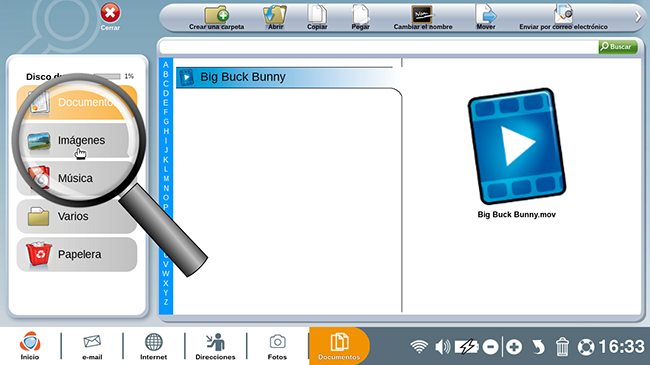Screen dimensions: 650x365
Task: Click the green Buscar button
Action: (618, 47)
